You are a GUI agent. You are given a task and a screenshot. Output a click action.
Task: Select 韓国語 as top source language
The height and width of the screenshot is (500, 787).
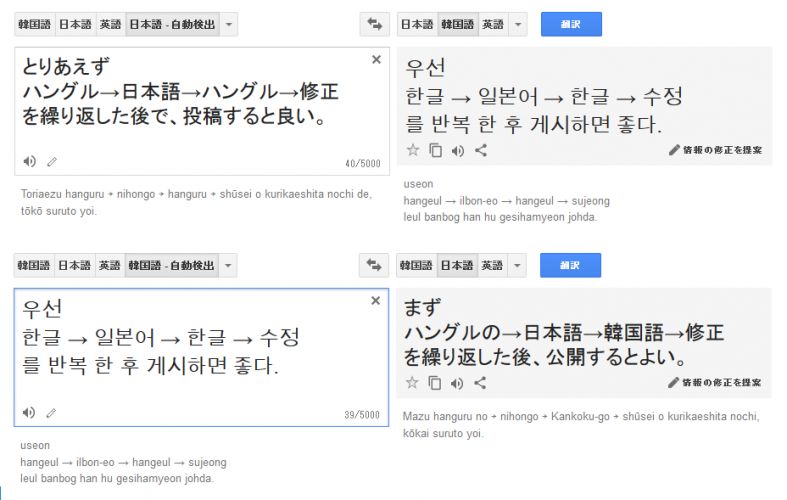click(34, 24)
